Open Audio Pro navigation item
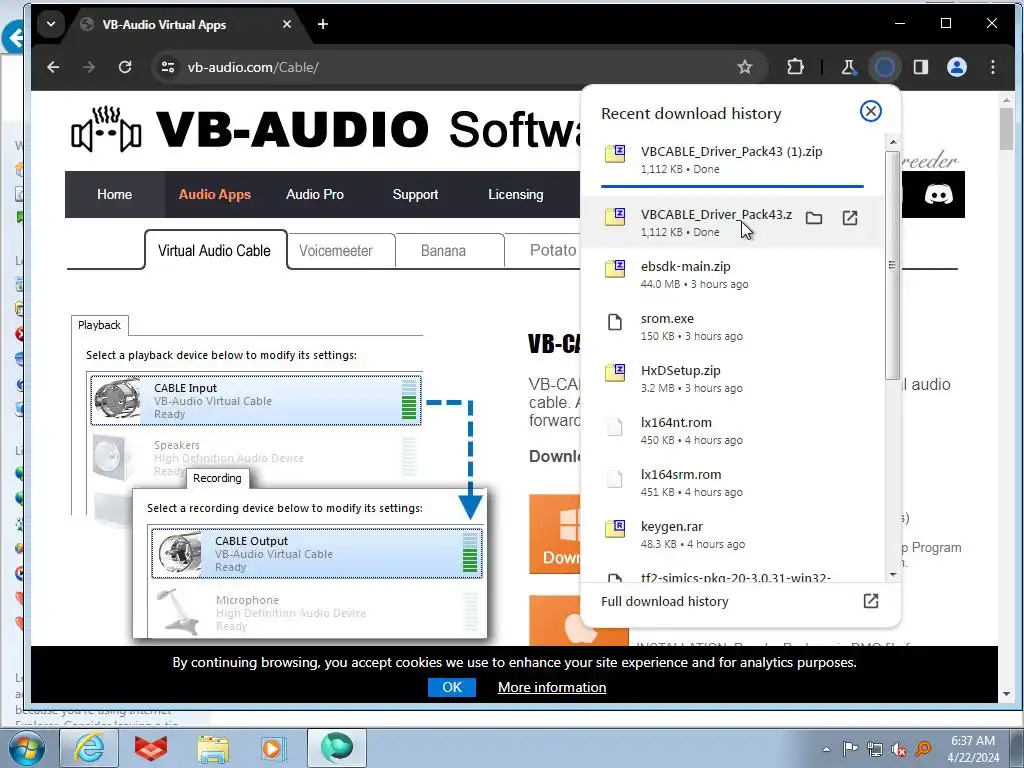Image resolution: width=1024 pixels, height=768 pixels. click(x=315, y=195)
